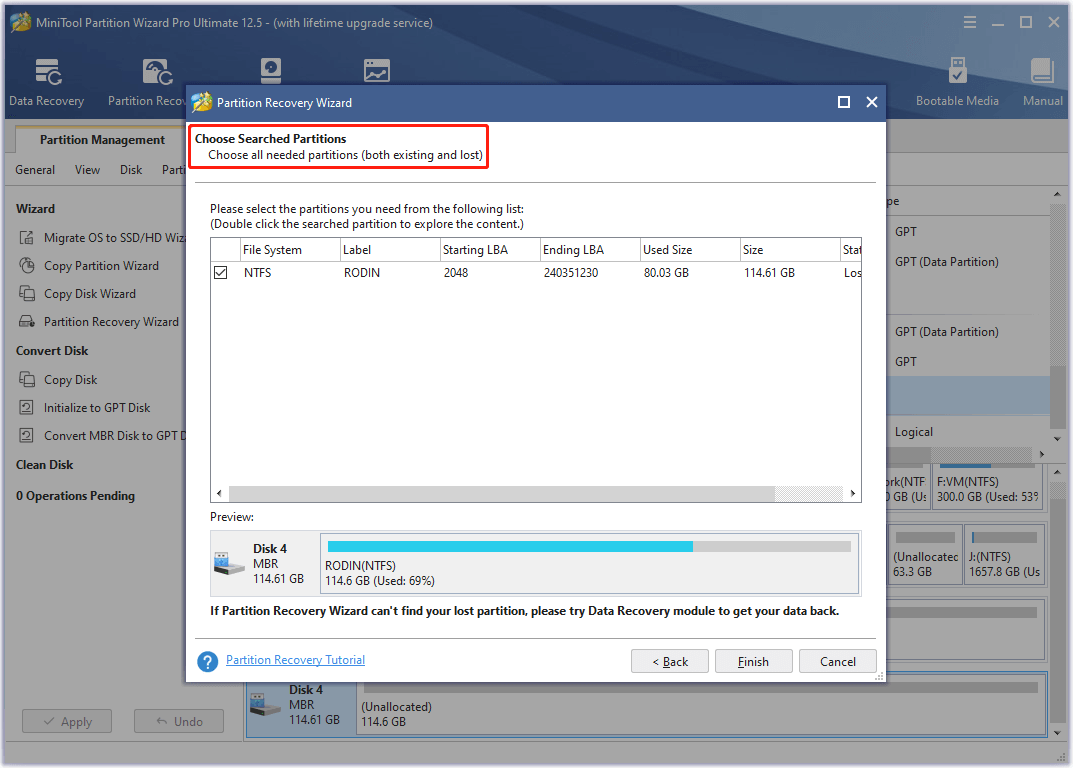
Task: Select the Disk 4 Unallocated 114.6 GB block
Action: [x=701, y=704]
